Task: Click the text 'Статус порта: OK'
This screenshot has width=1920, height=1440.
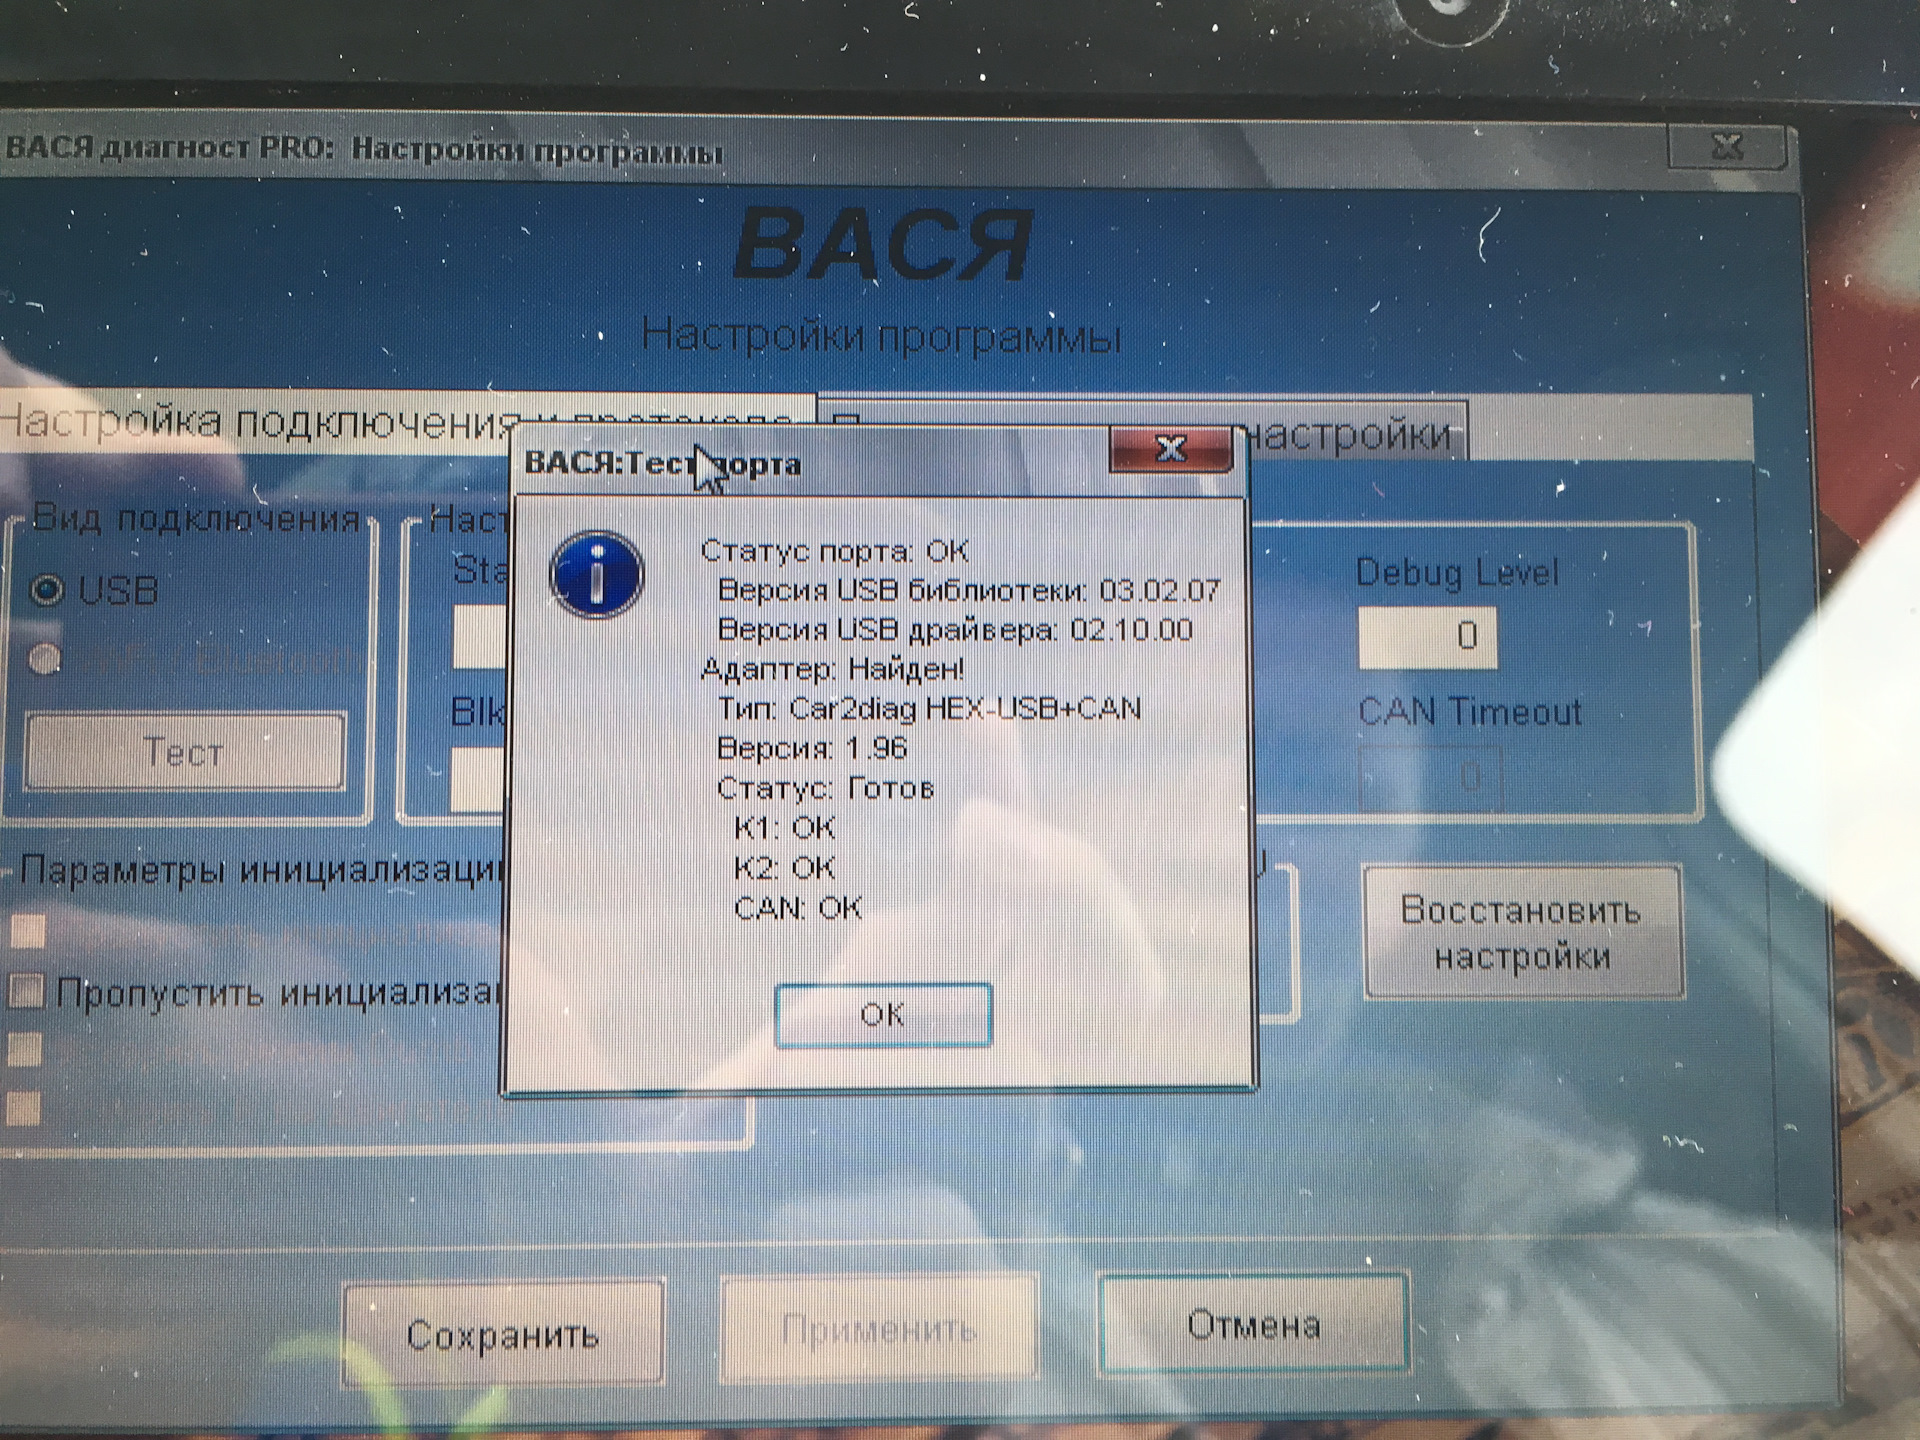Action: 834,551
